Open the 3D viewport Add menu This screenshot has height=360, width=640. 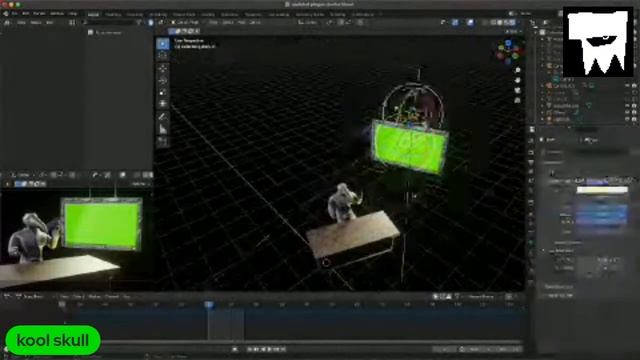(x=242, y=22)
